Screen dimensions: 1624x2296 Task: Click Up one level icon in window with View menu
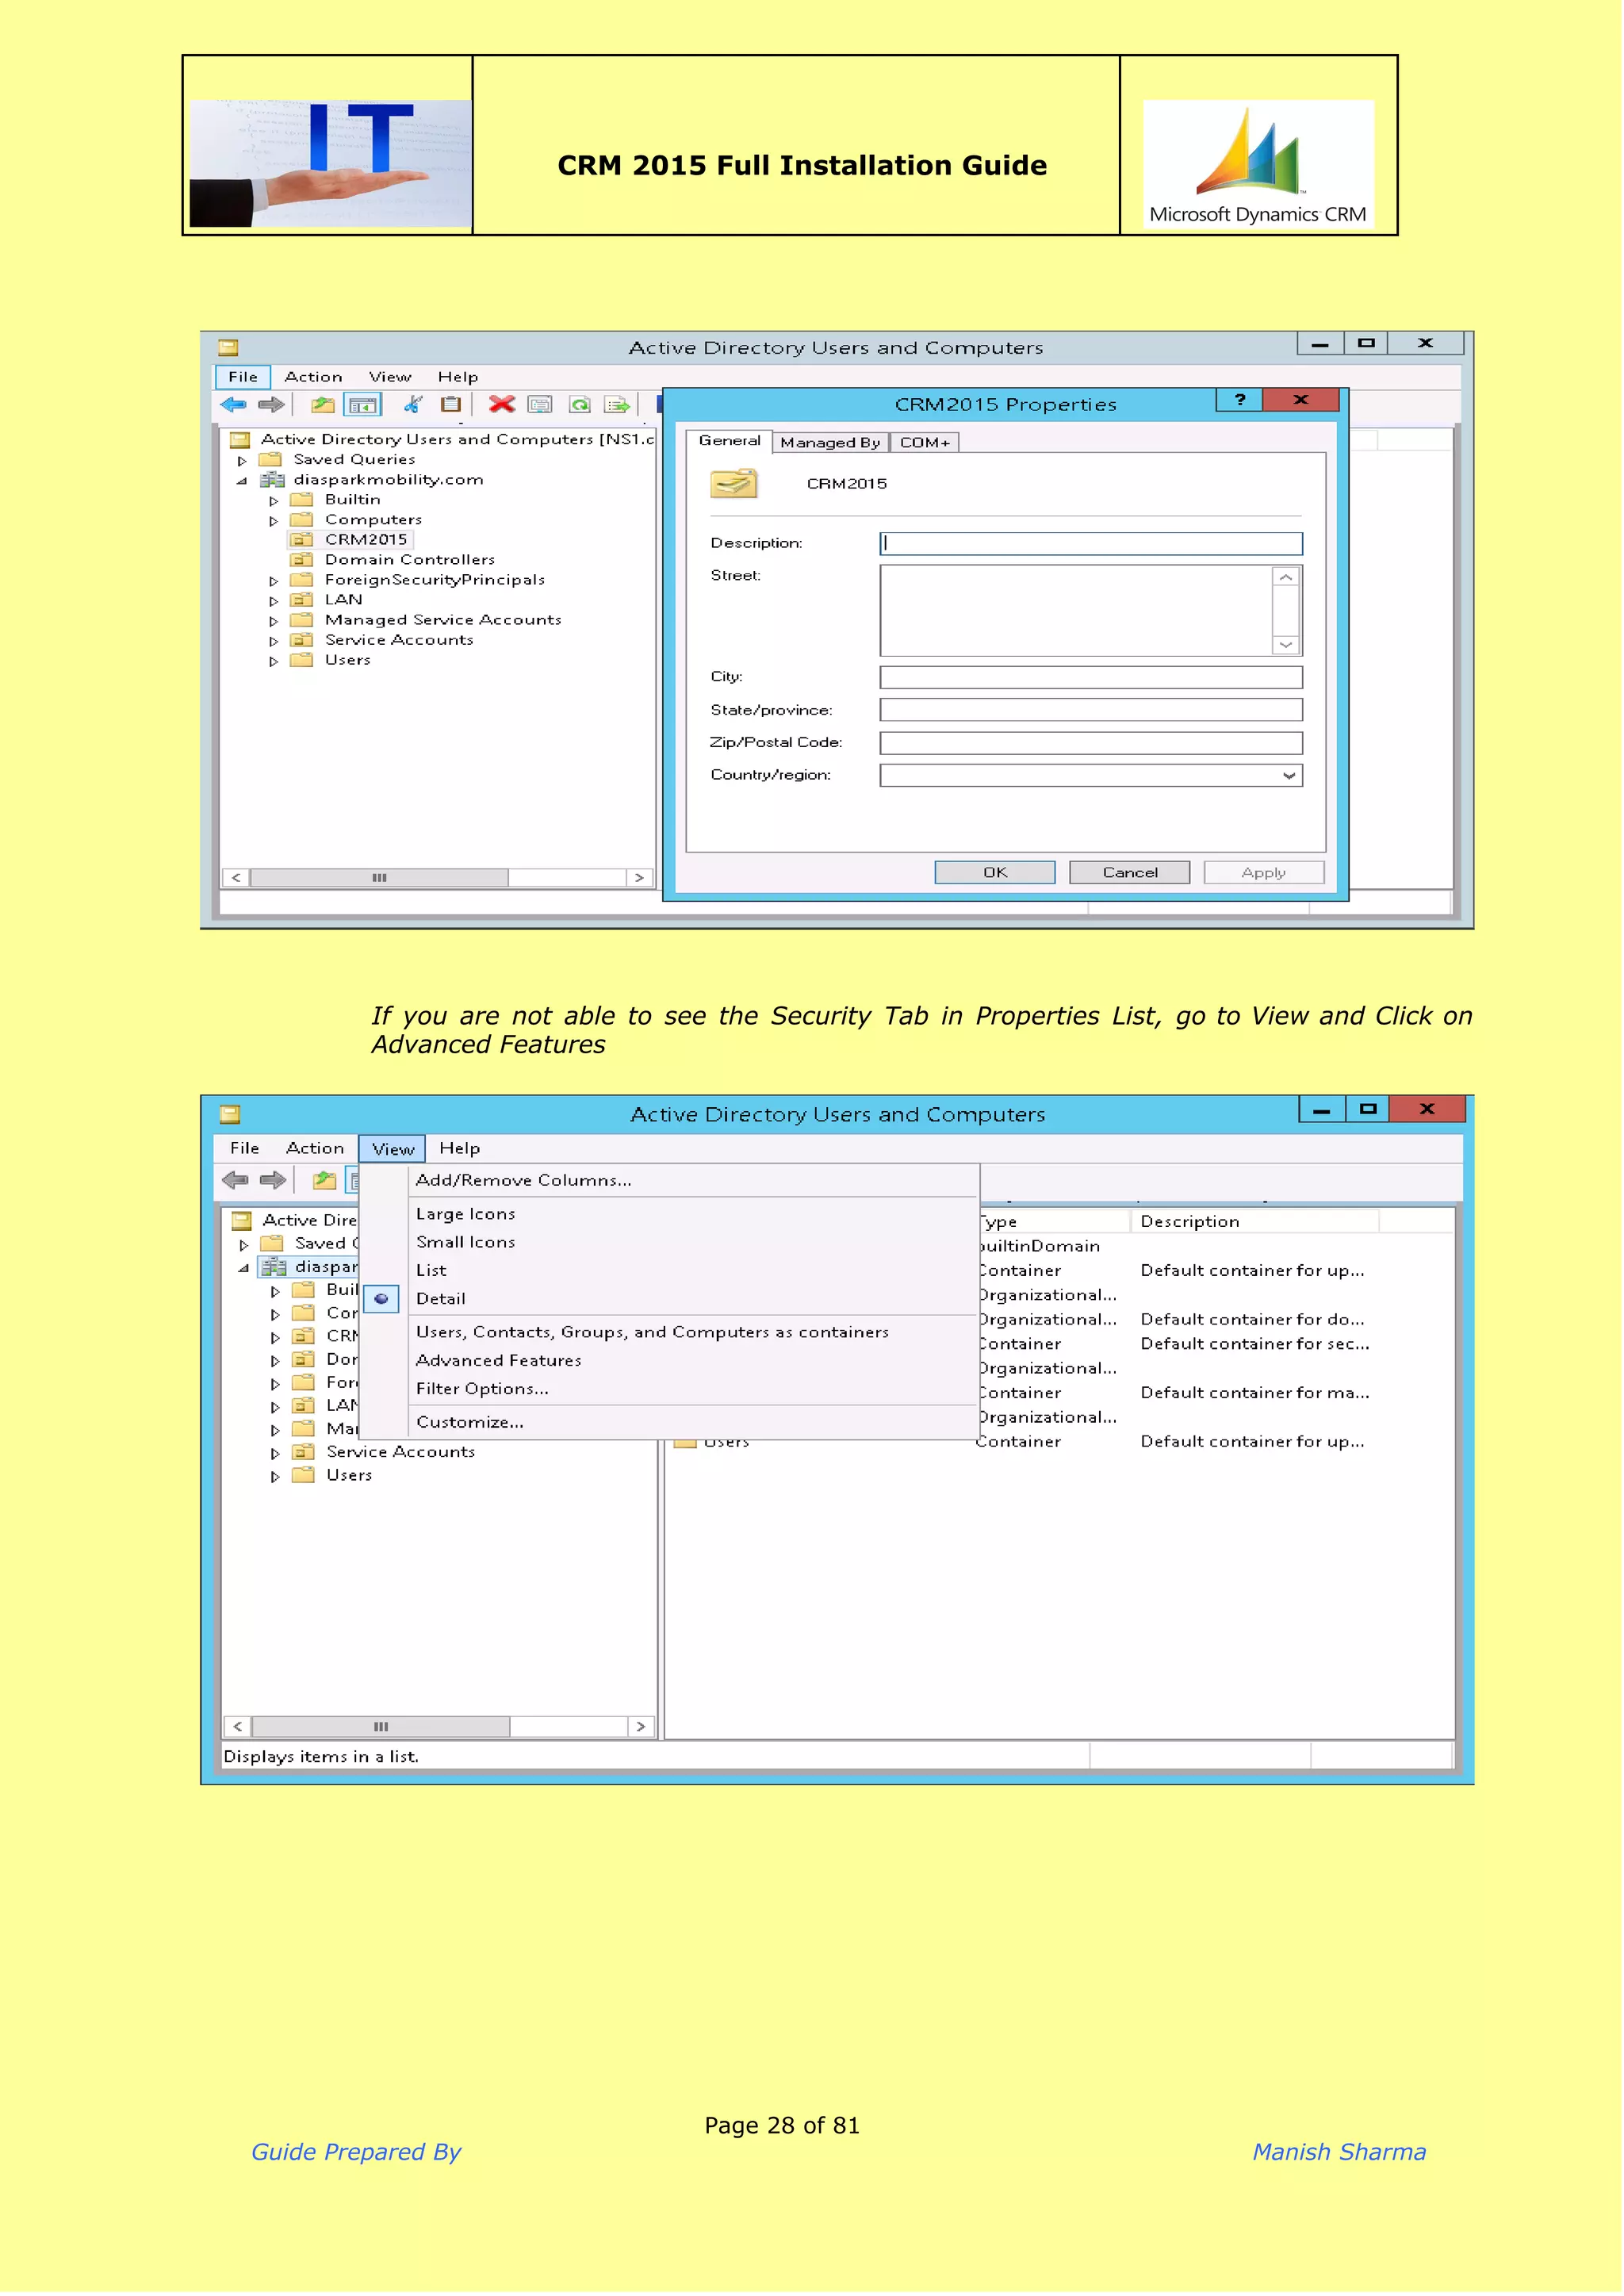click(x=325, y=1181)
